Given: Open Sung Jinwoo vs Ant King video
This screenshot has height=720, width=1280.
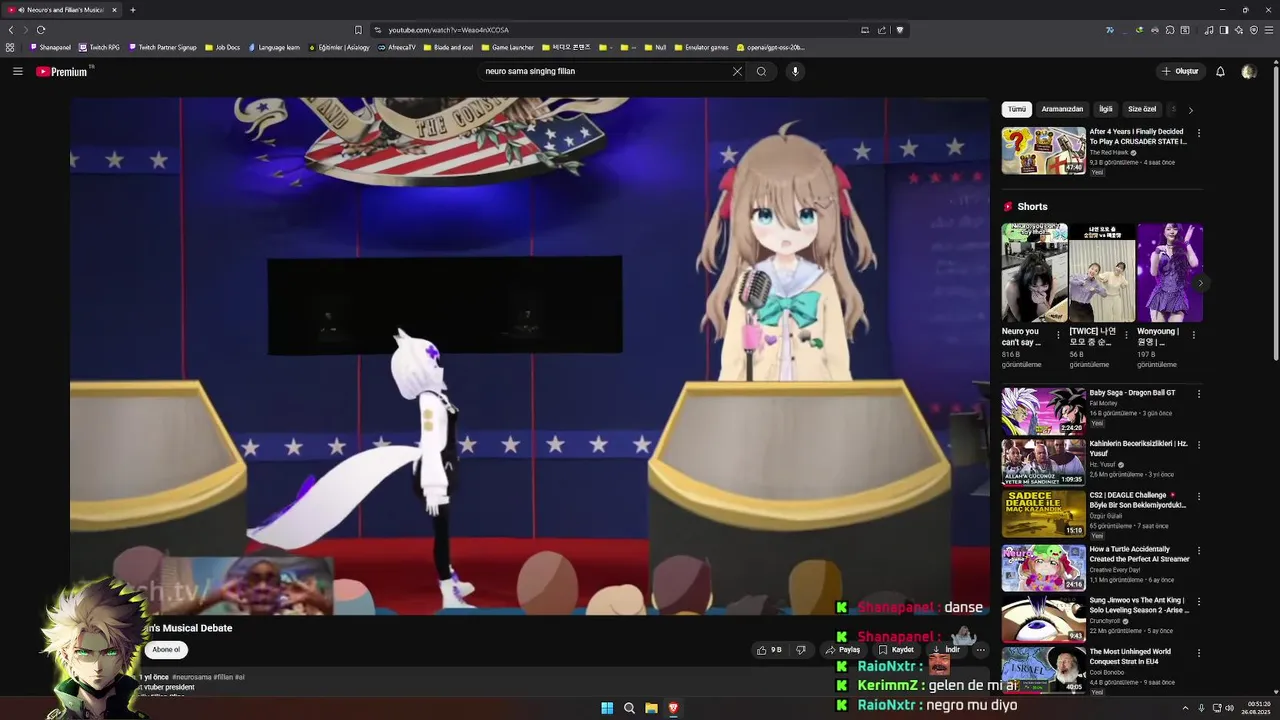Looking at the screenshot, I should [1043, 619].
